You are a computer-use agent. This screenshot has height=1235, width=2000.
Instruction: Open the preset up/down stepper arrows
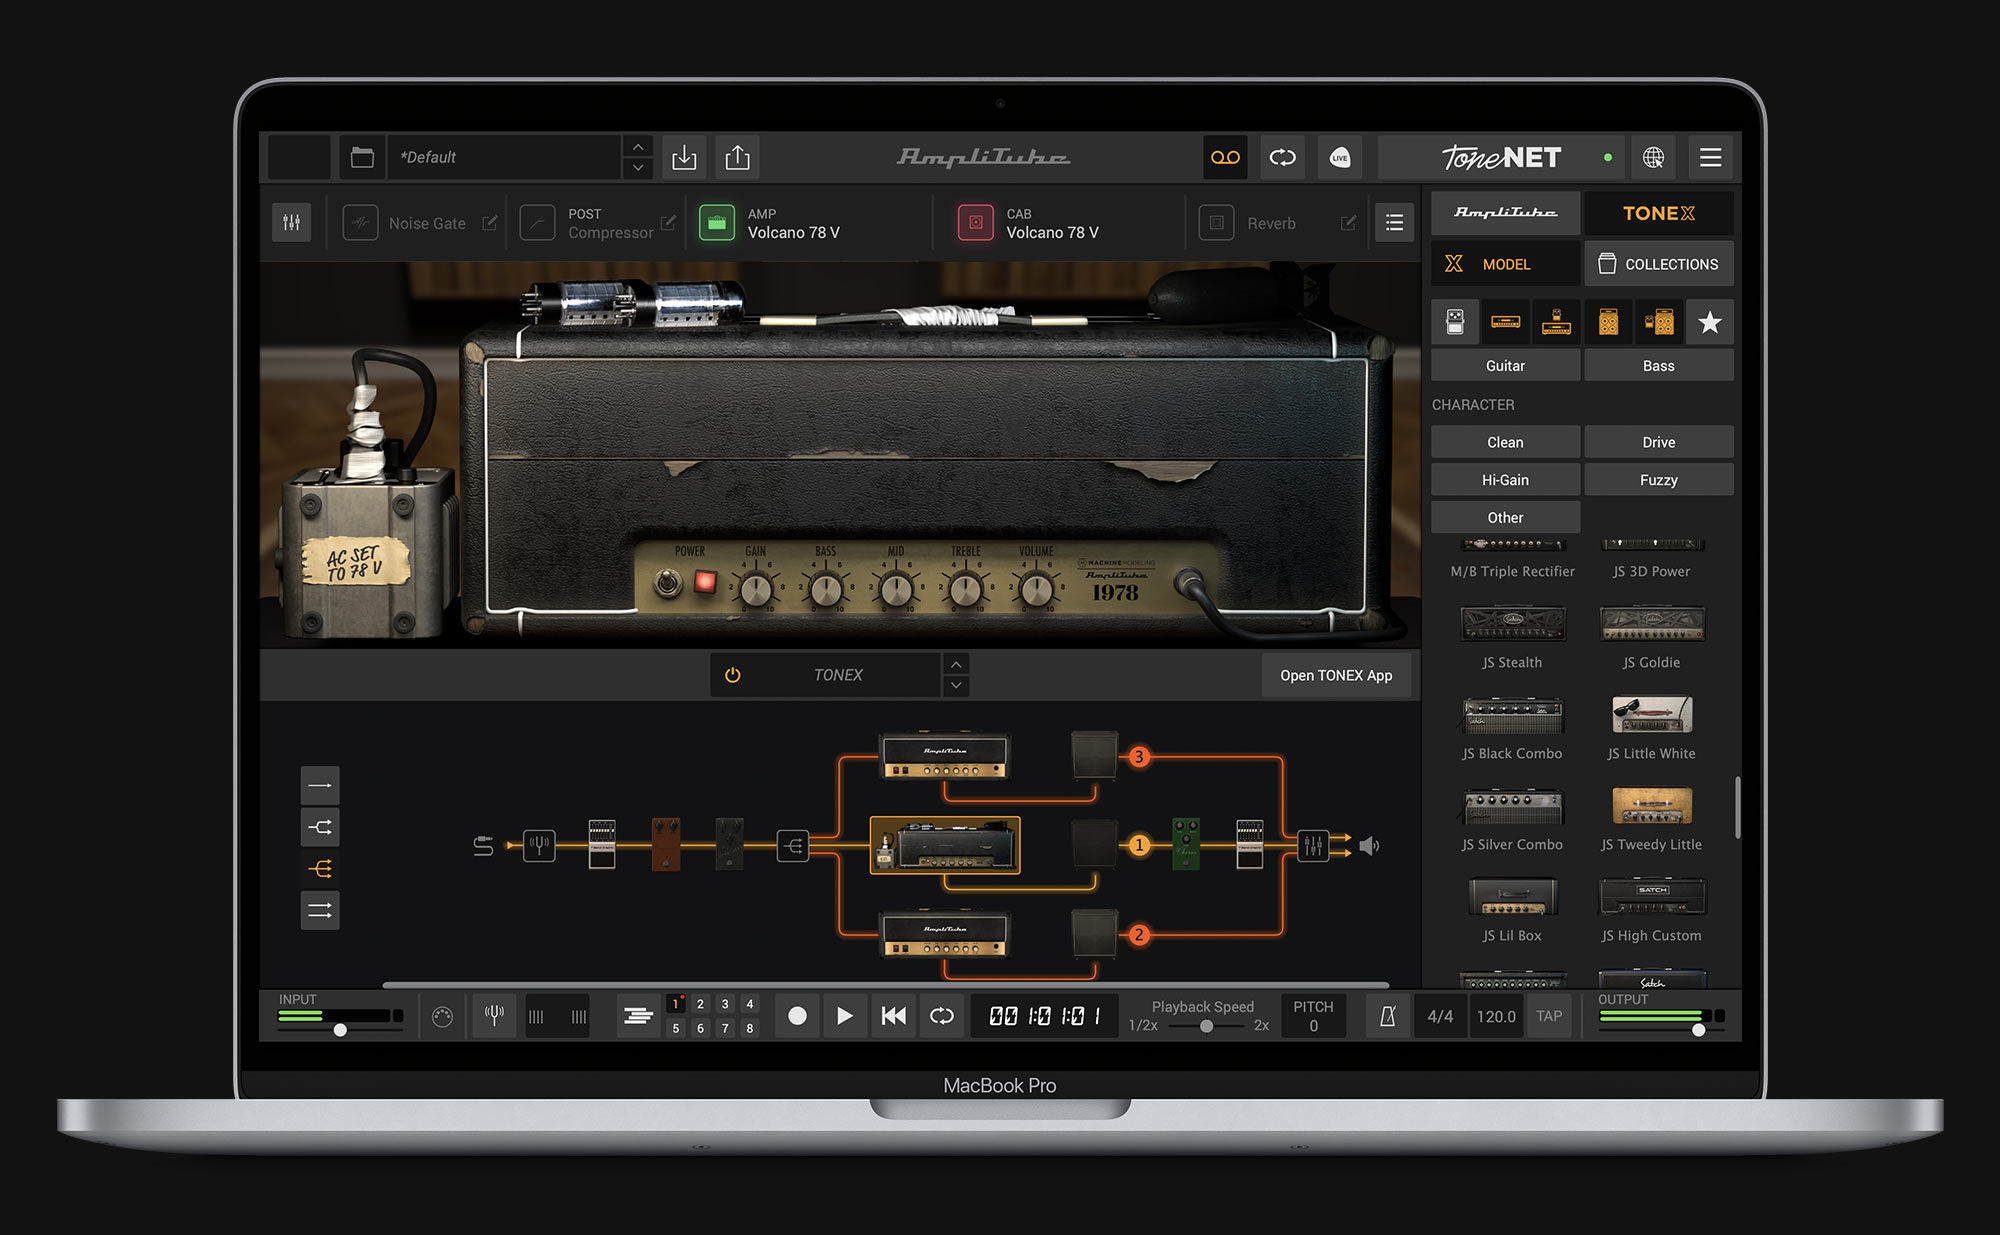(637, 157)
